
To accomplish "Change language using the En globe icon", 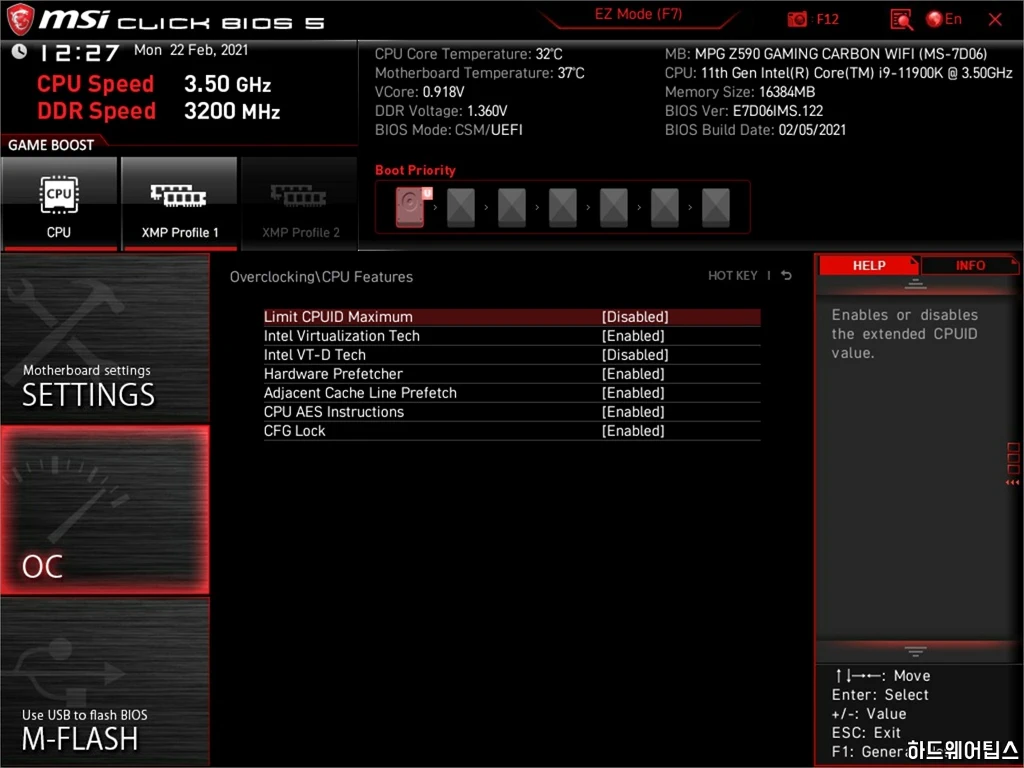I will 944,19.
